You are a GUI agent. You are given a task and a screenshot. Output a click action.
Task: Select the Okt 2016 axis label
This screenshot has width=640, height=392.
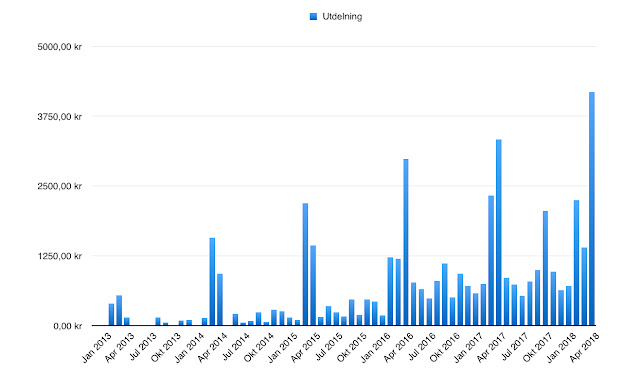click(x=445, y=347)
